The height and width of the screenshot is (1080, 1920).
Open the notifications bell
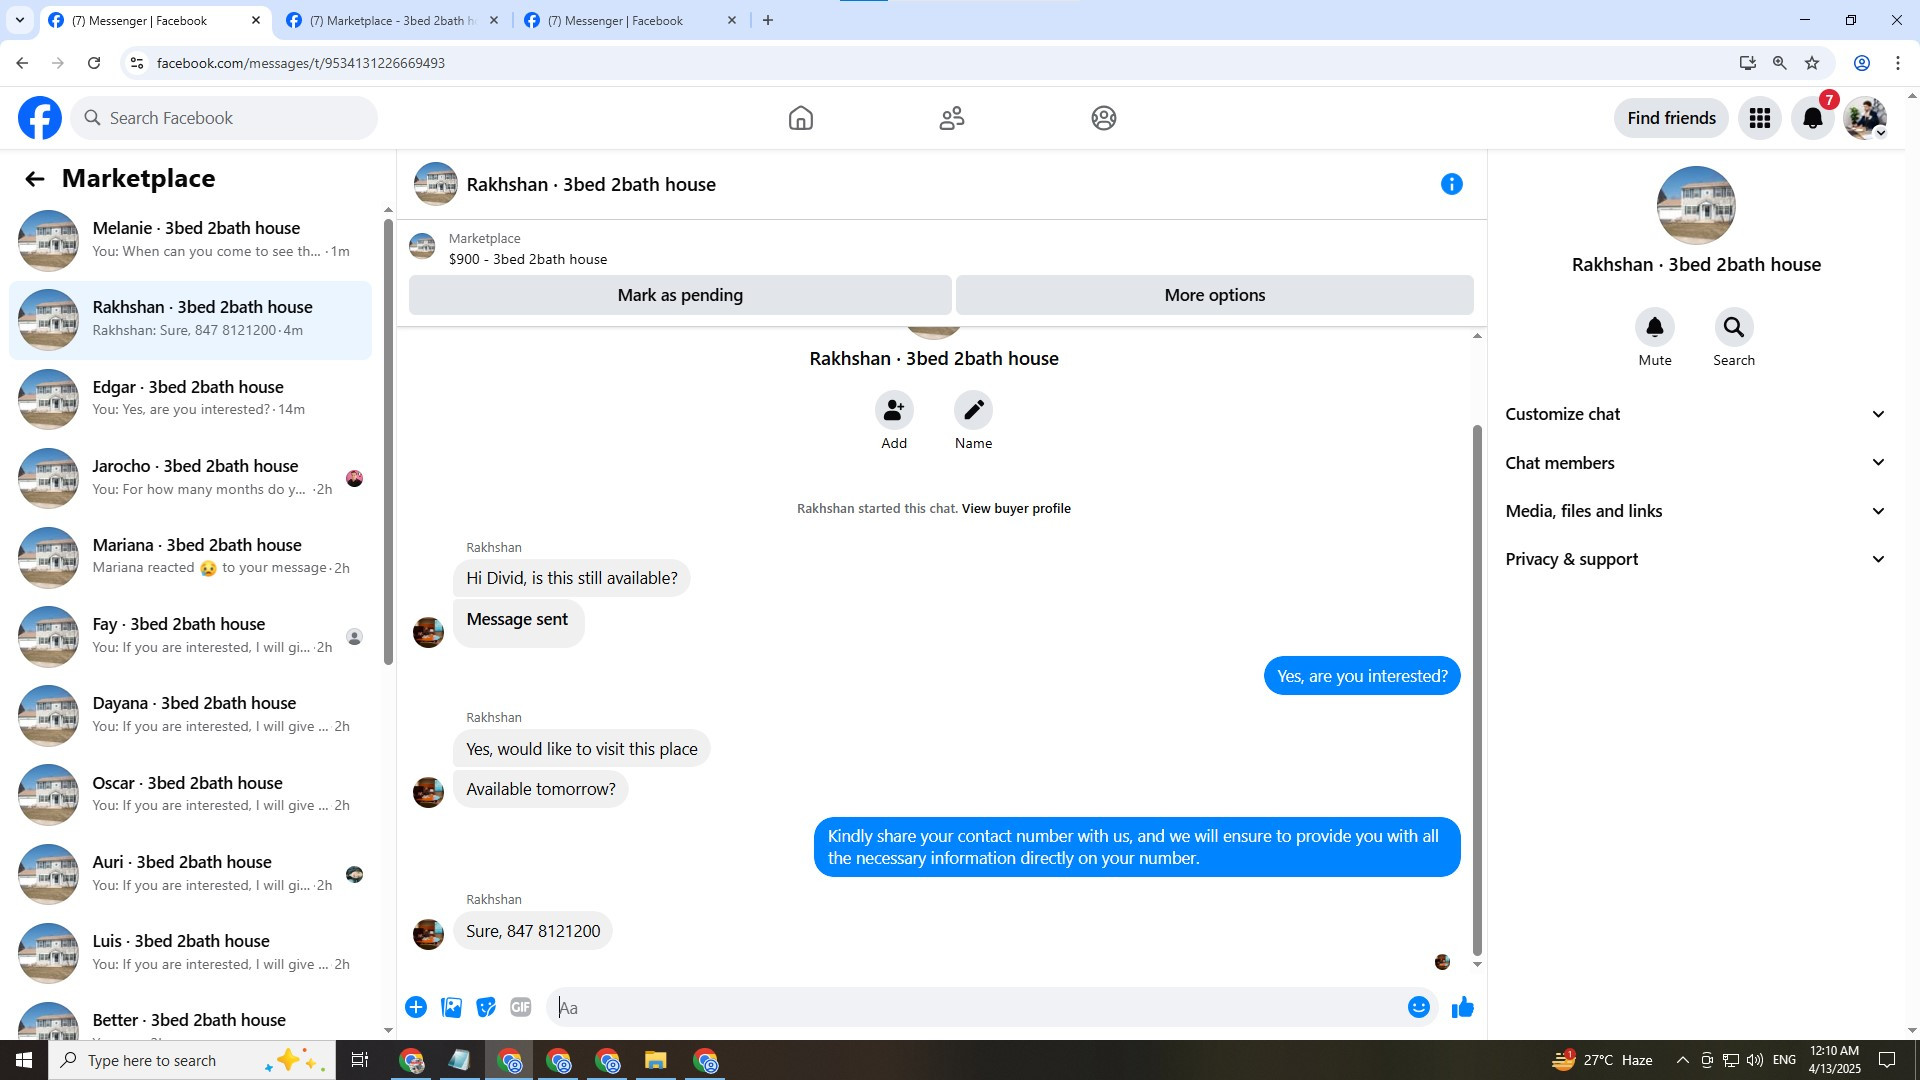(1813, 118)
